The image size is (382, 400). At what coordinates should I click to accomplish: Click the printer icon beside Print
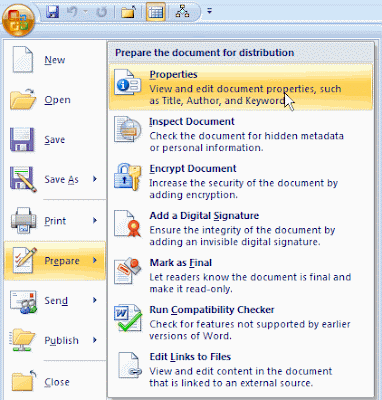coord(23,220)
